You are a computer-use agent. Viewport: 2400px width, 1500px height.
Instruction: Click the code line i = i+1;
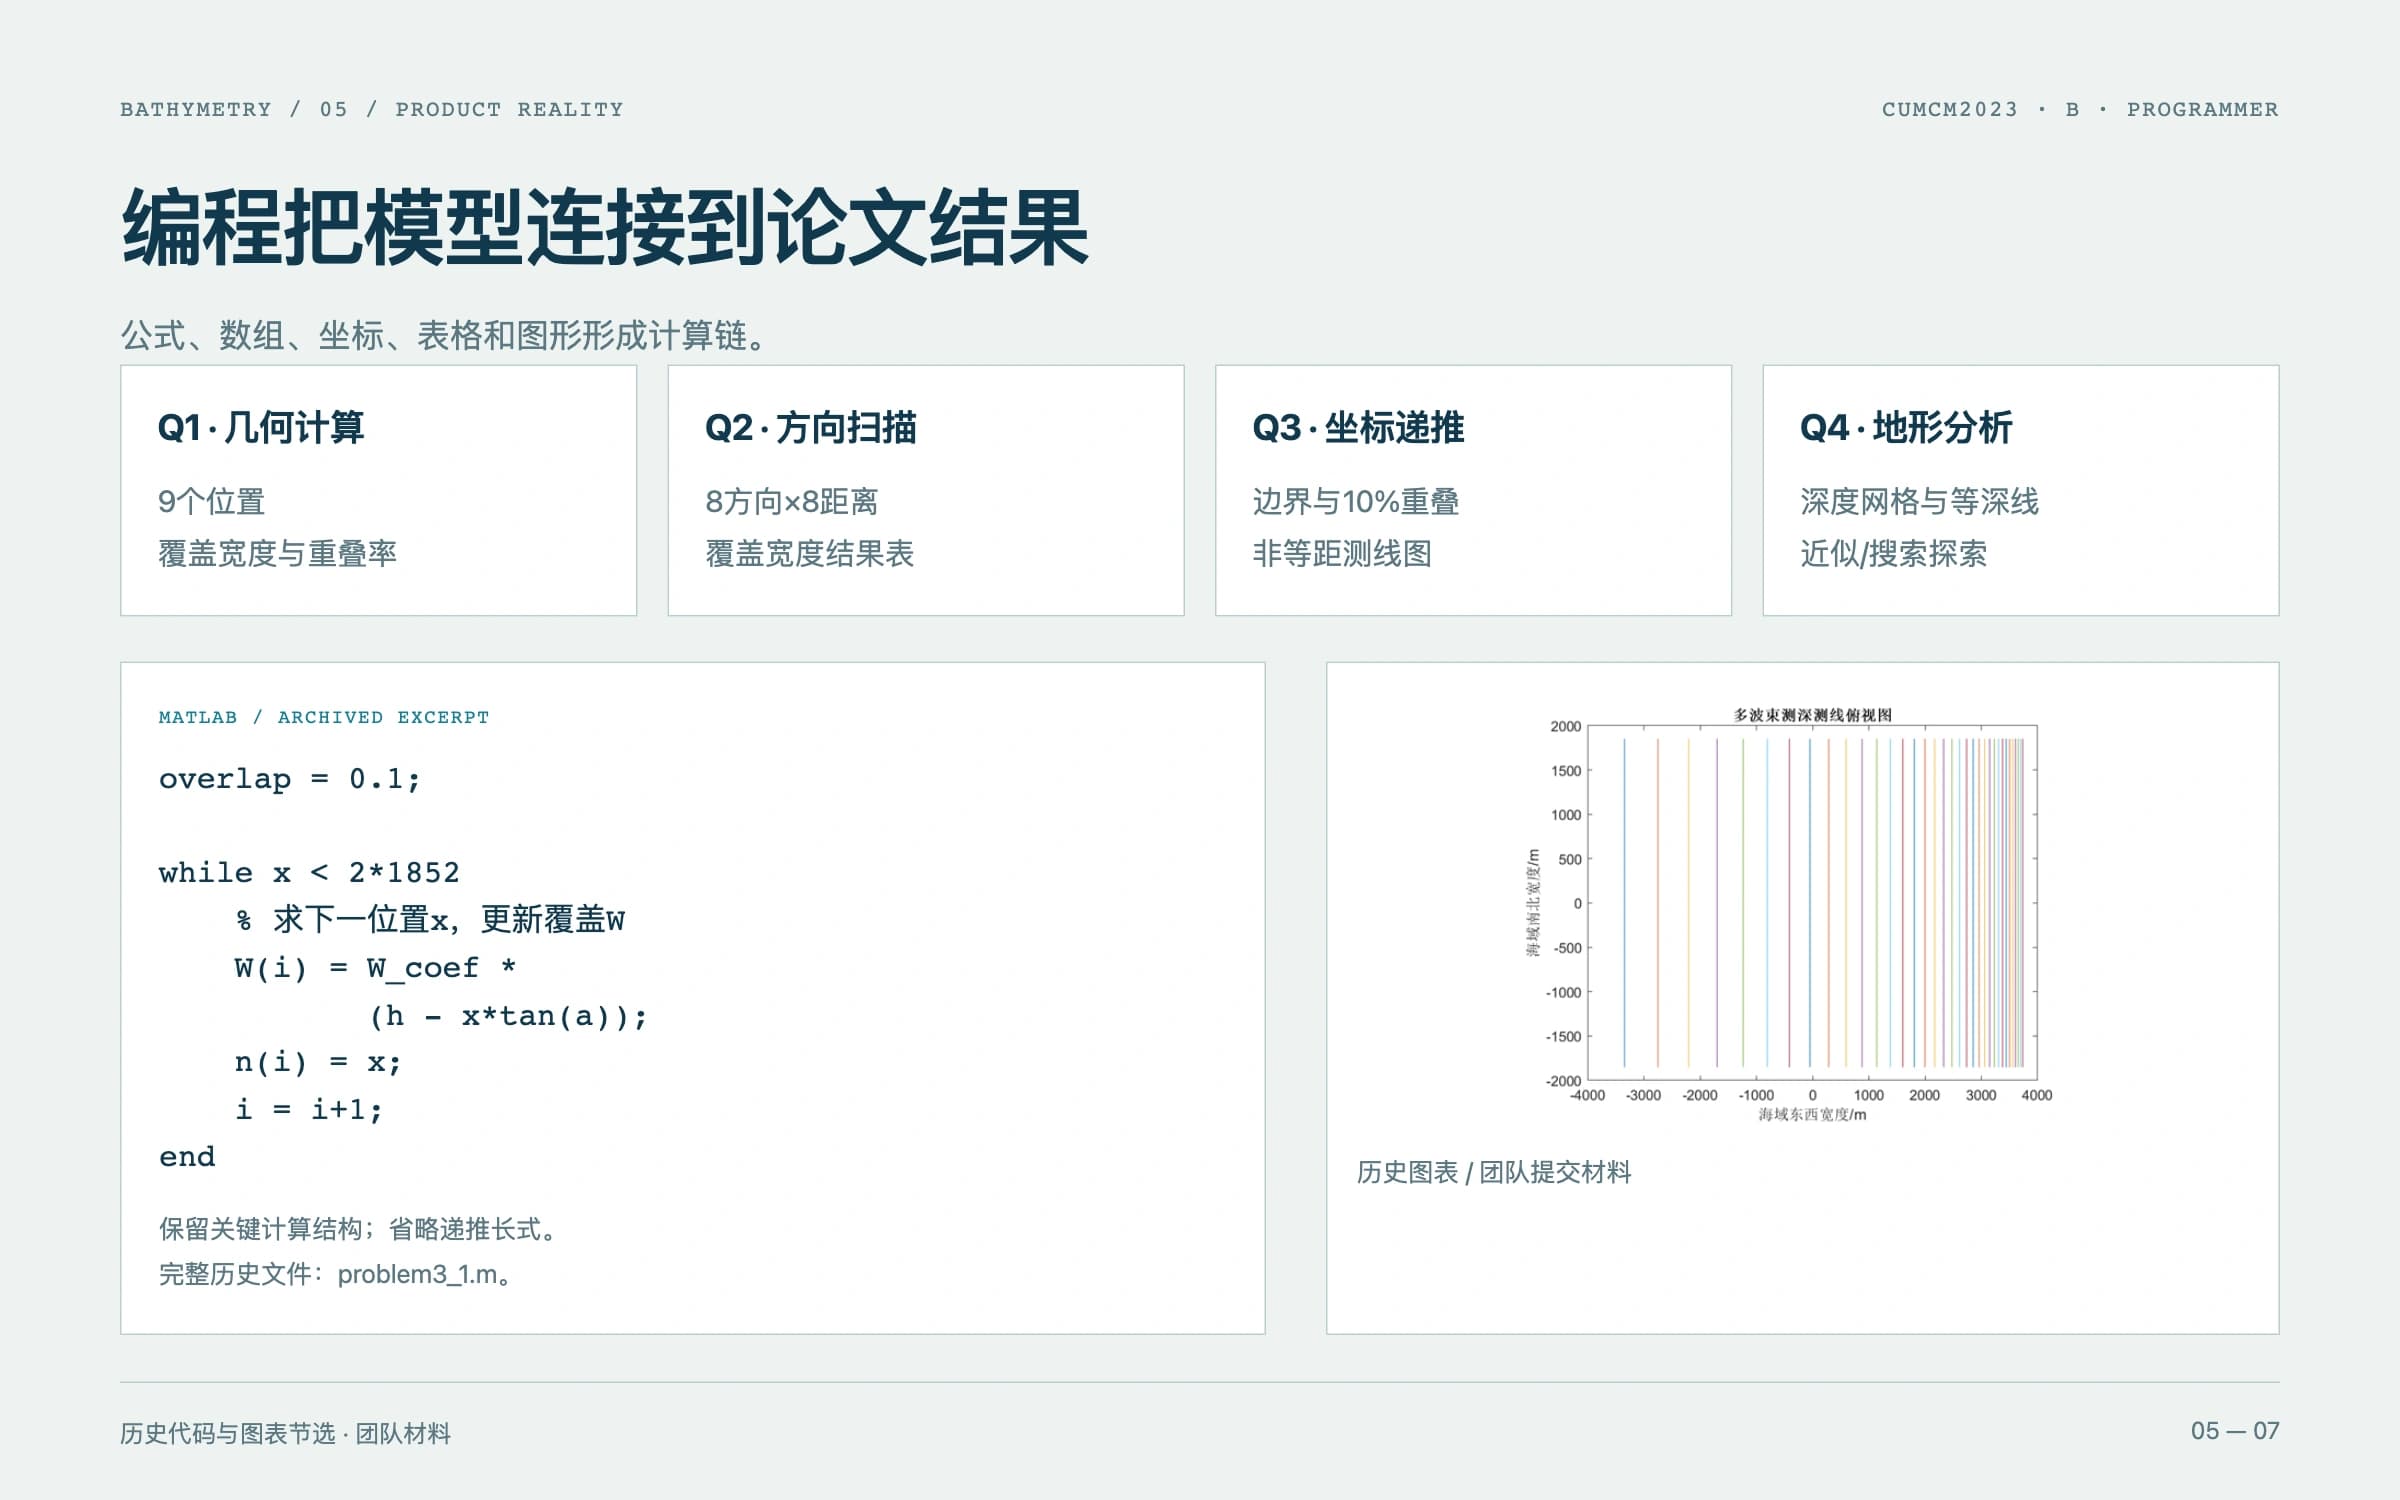pyautogui.click(x=309, y=1109)
